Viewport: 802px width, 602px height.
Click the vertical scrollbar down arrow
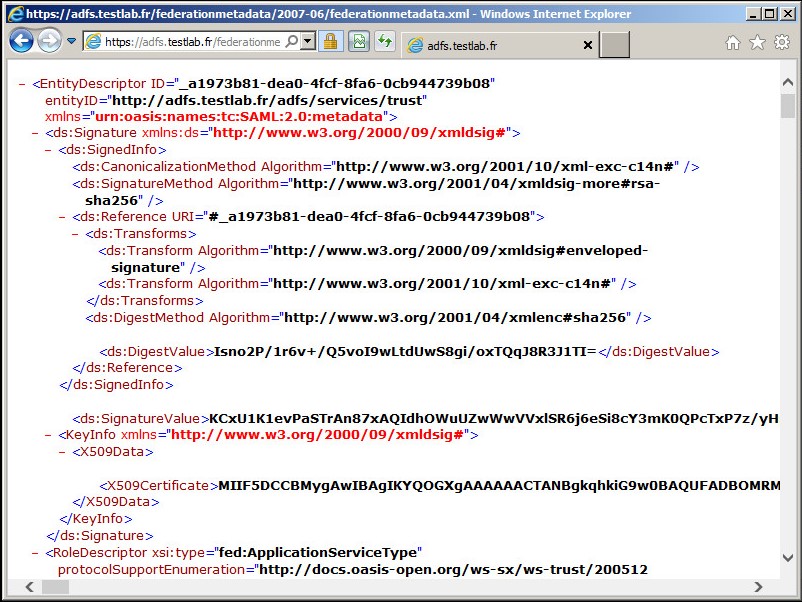tap(788, 558)
